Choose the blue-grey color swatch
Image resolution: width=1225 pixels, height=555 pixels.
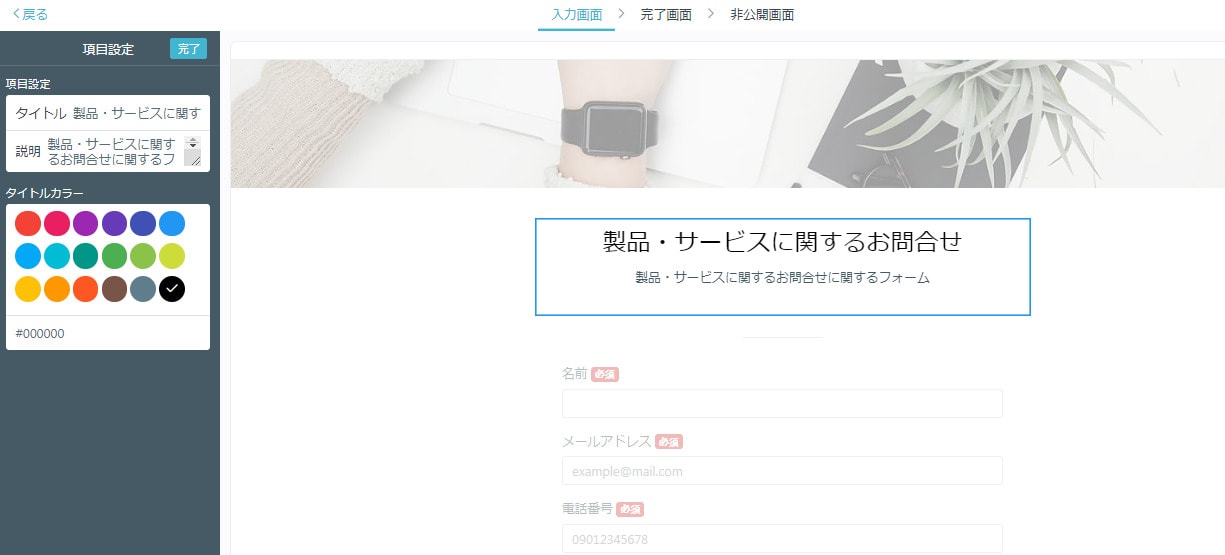pos(143,289)
